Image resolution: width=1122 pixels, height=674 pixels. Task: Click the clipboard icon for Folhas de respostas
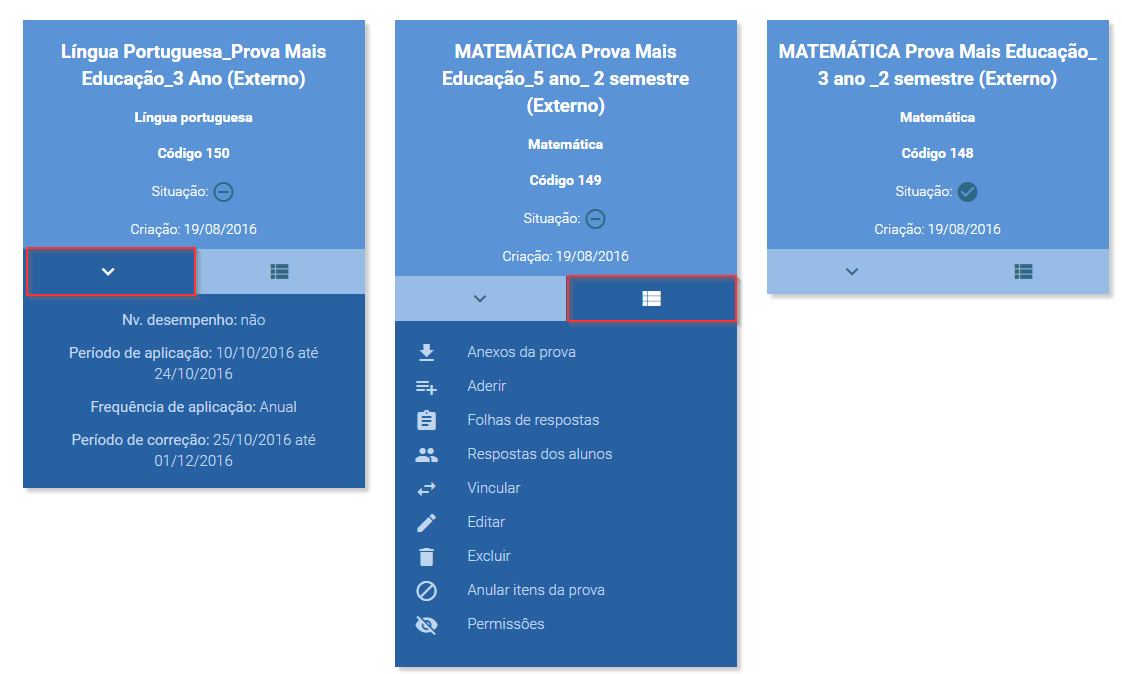coord(426,420)
